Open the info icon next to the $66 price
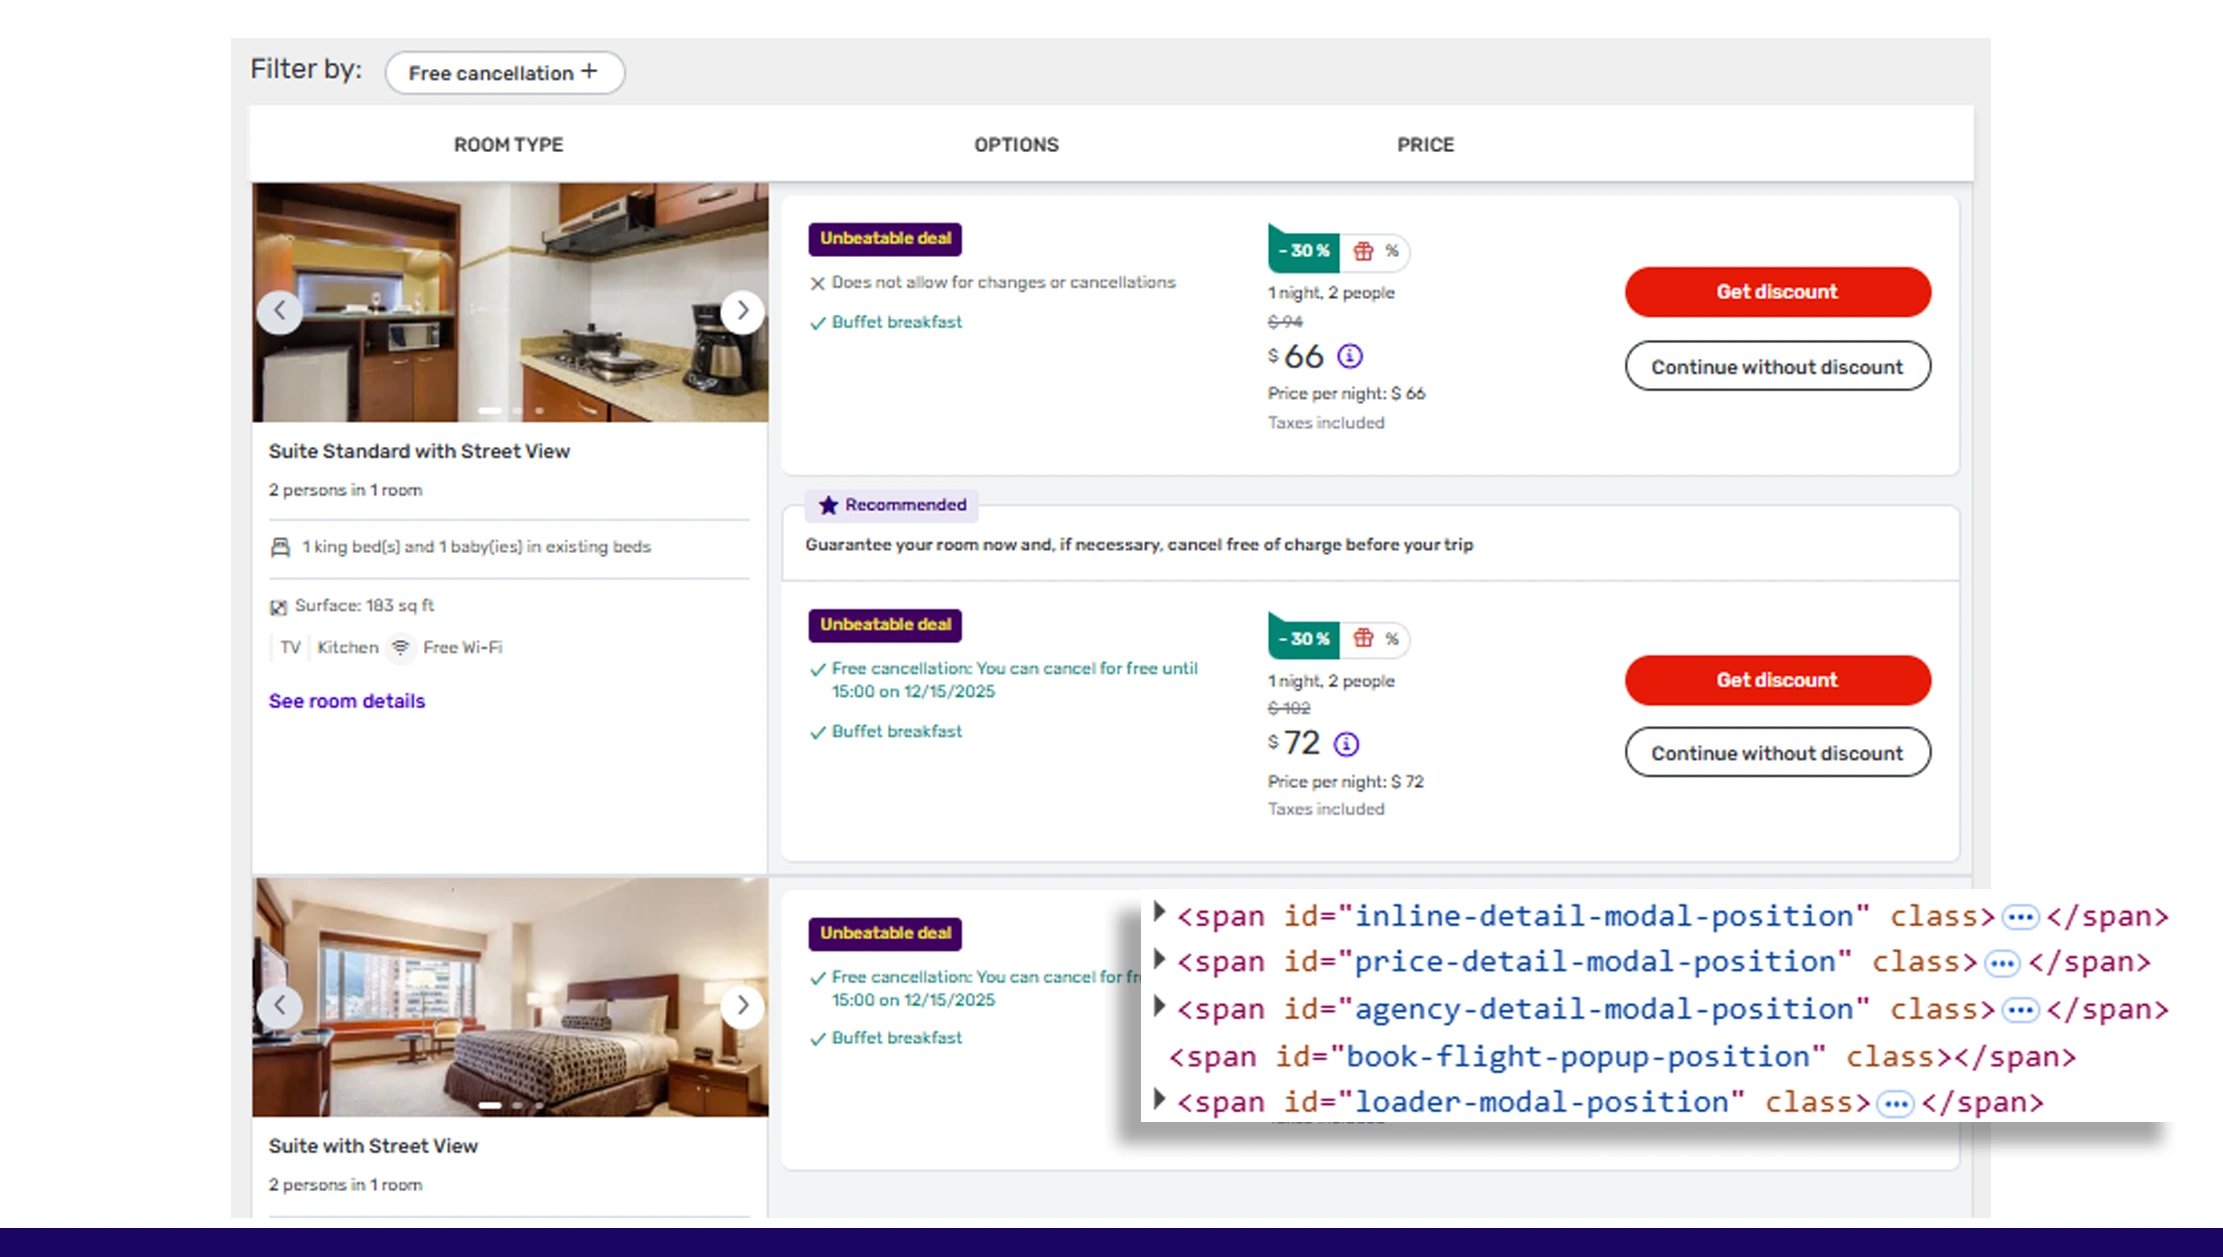2223x1257 pixels. tap(1351, 355)
